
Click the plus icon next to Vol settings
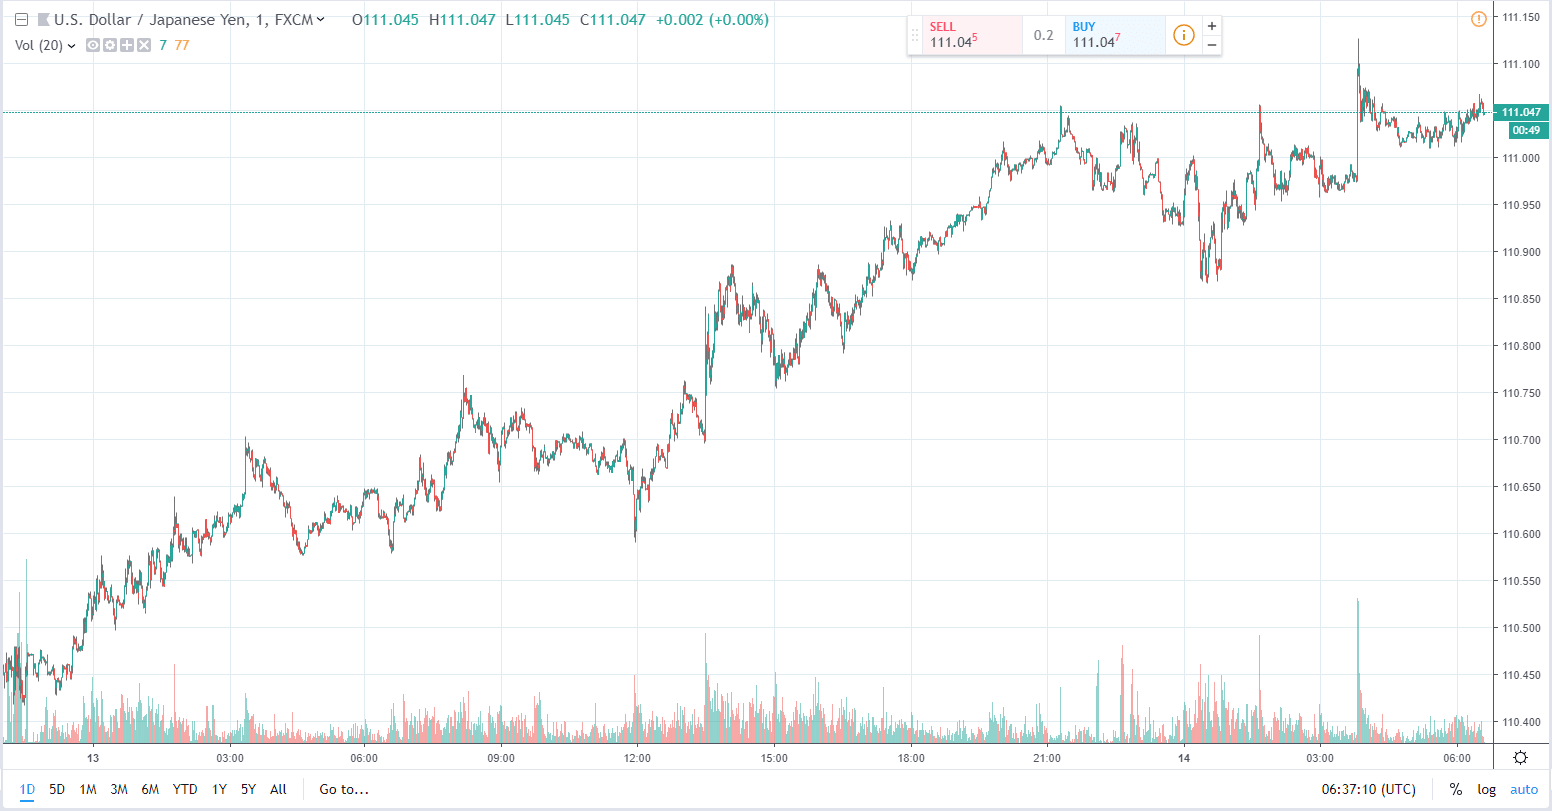click(x=127, y=45)
